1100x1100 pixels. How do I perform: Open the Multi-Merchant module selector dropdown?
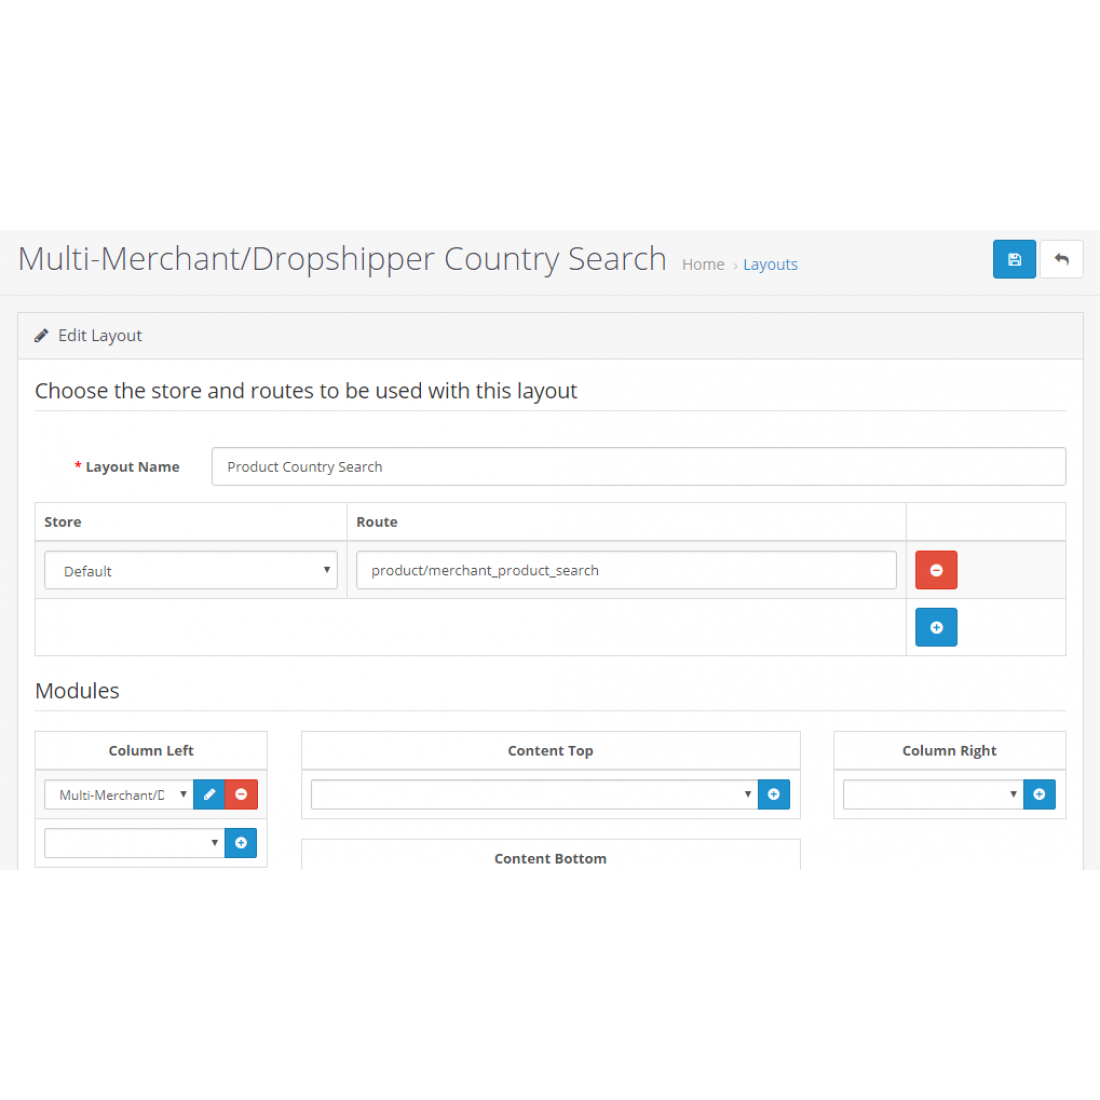click(x=117, y=794)
